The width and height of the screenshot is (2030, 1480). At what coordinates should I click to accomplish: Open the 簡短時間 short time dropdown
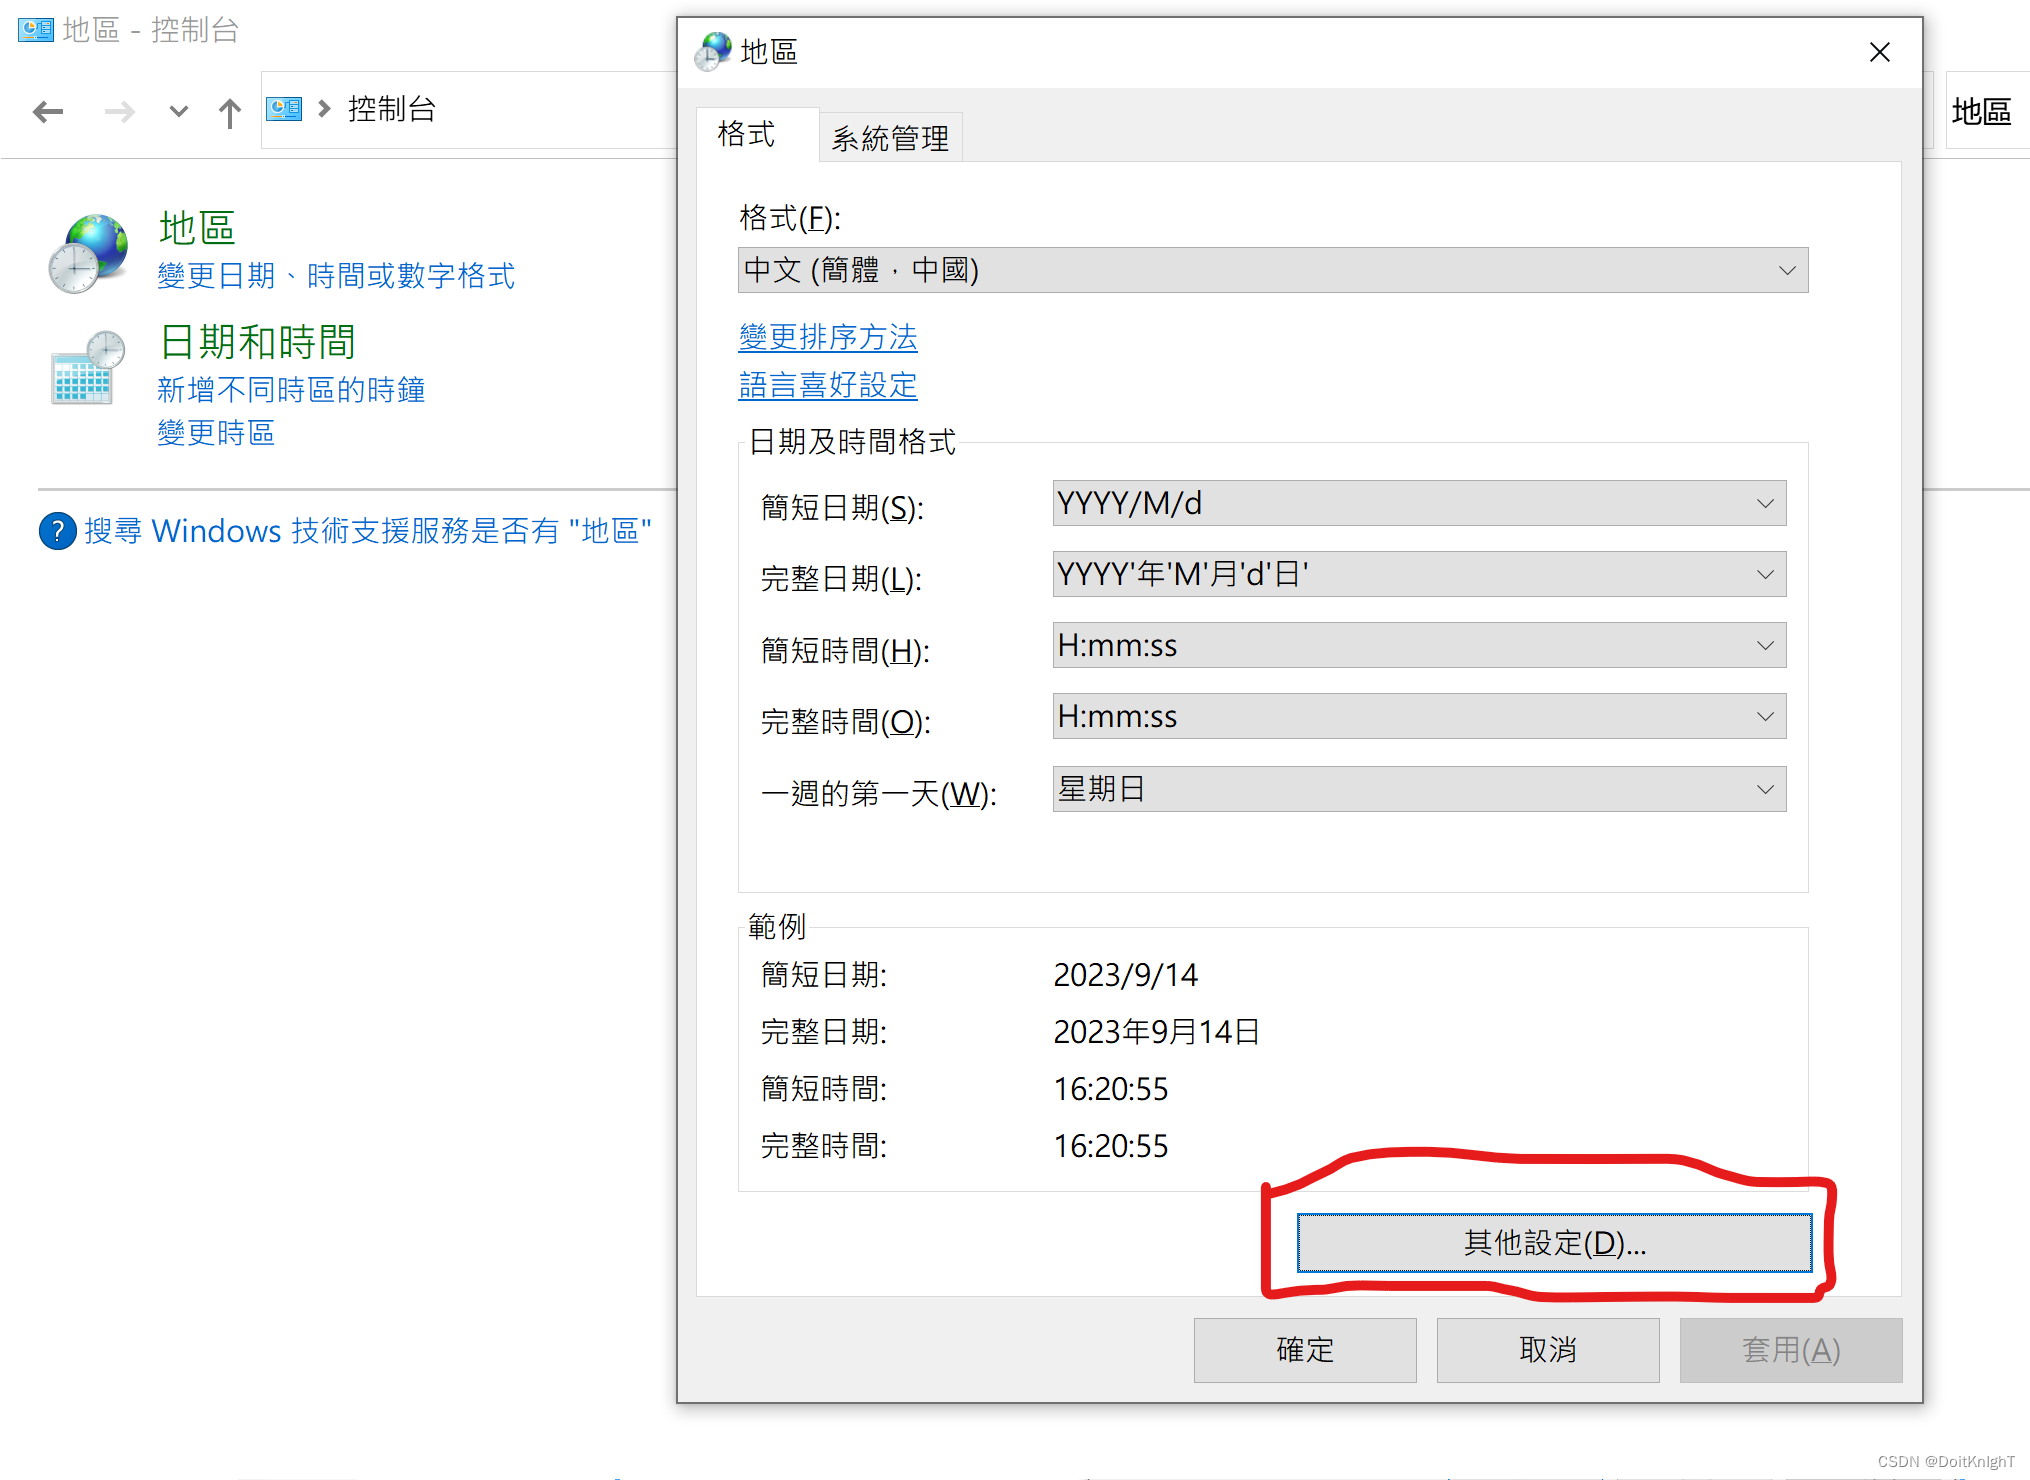point(1418,645)
